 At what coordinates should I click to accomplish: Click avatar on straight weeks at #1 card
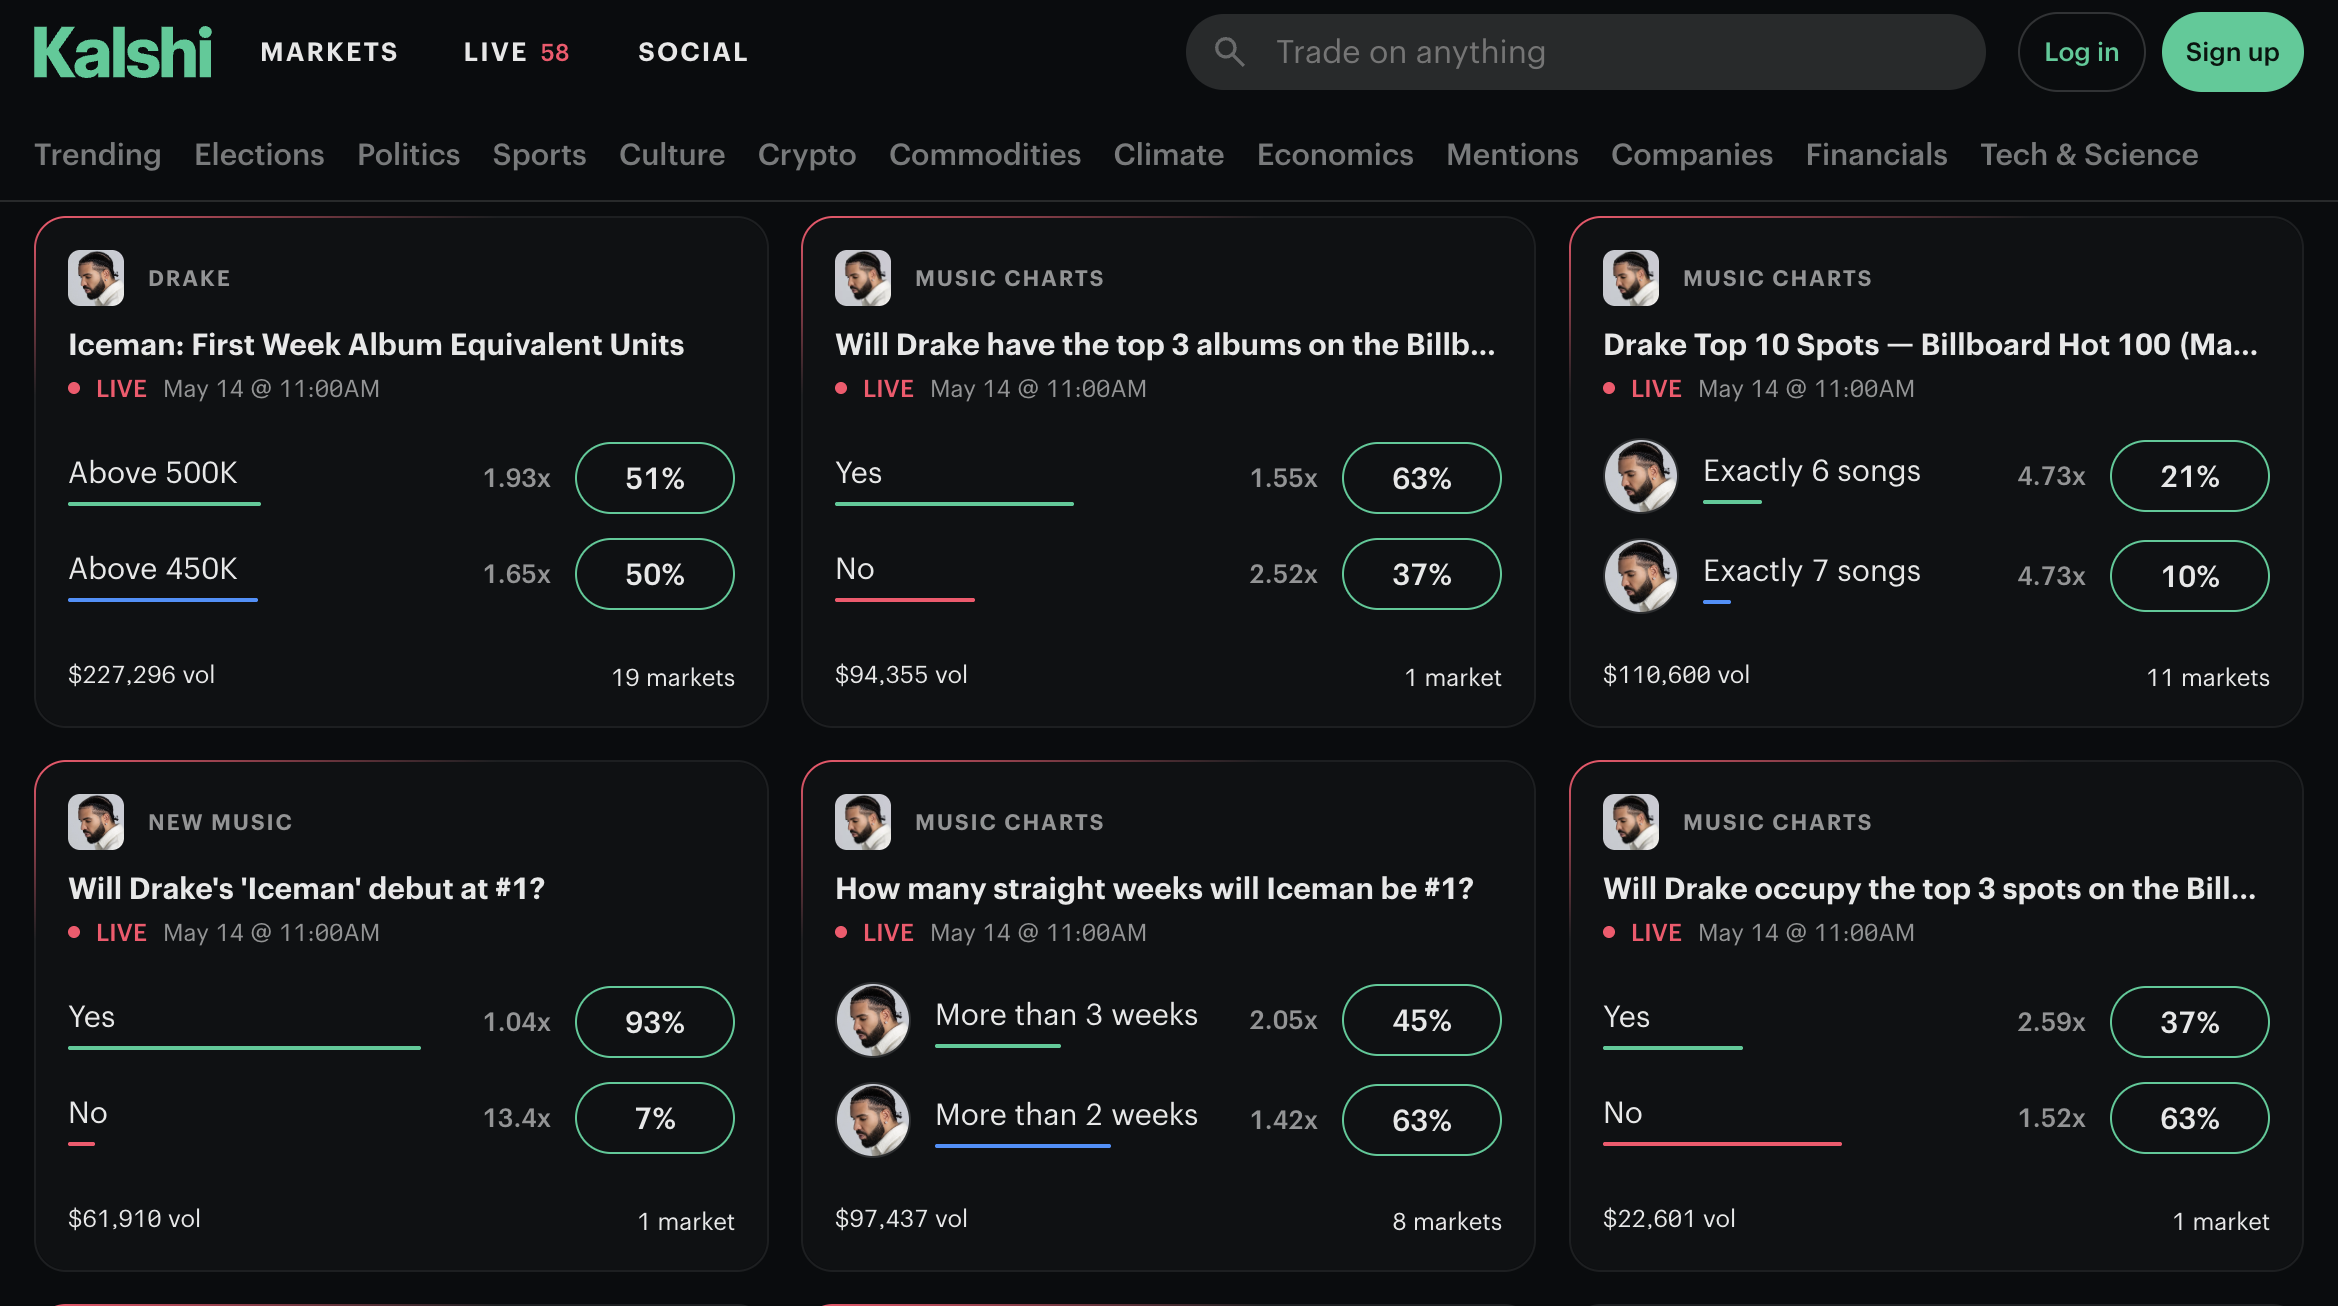point(863,822)
